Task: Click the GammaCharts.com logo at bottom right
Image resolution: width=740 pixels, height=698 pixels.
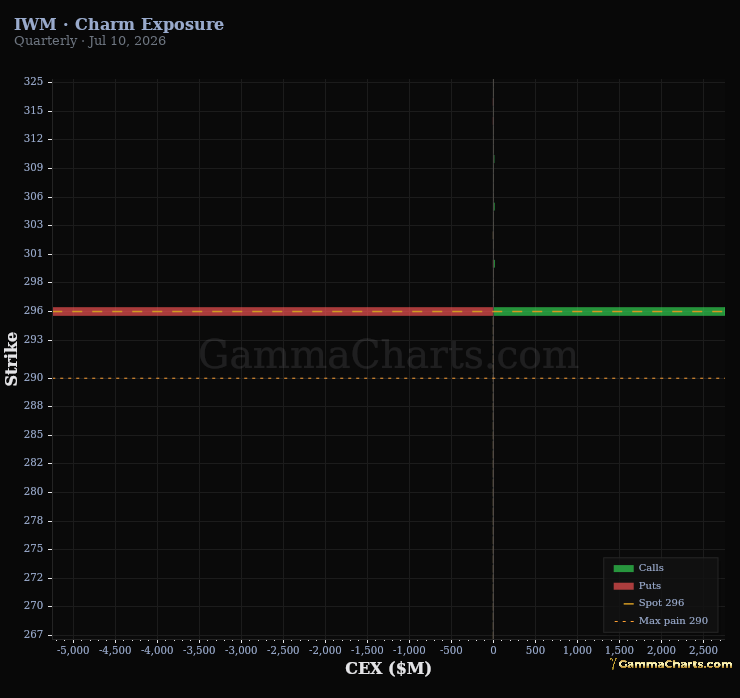Action: click(x=671, y=664)
